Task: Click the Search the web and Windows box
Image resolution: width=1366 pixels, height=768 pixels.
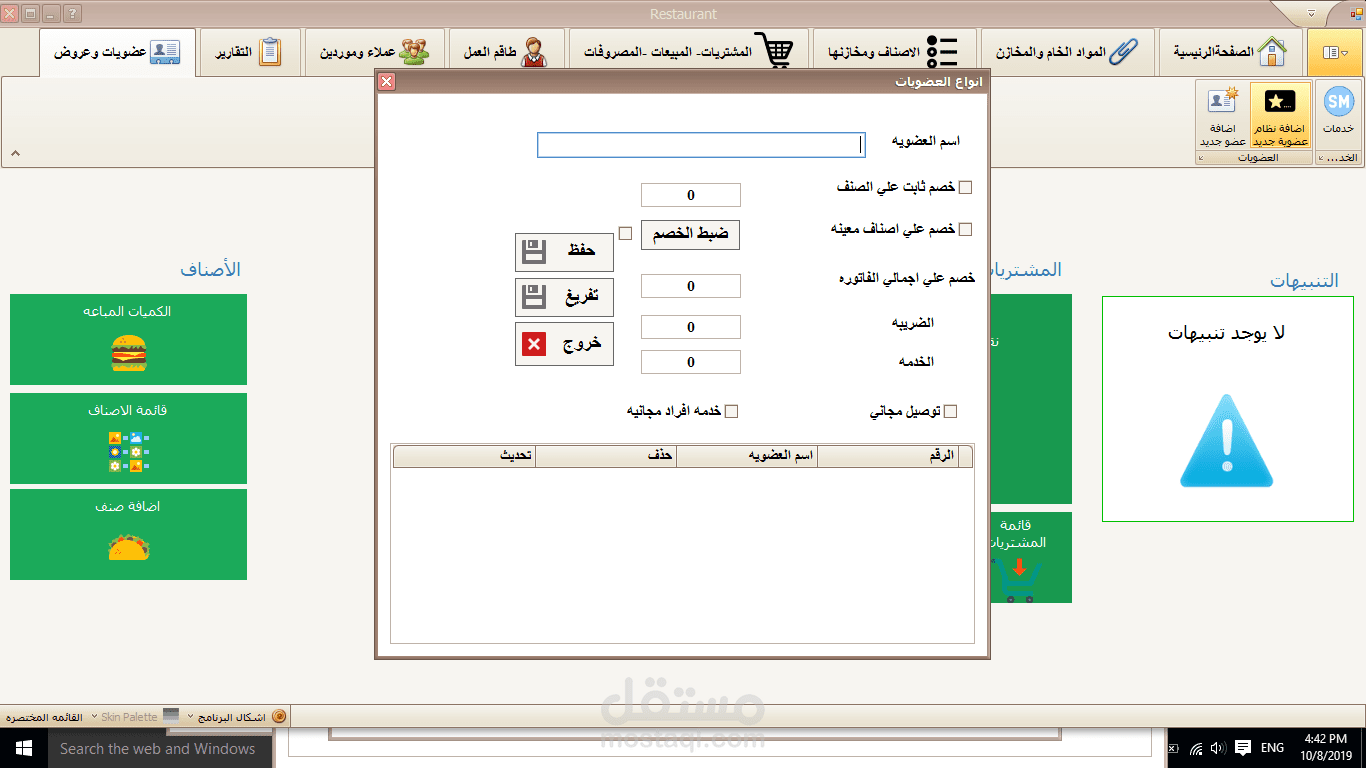Action: pos(160,748)
